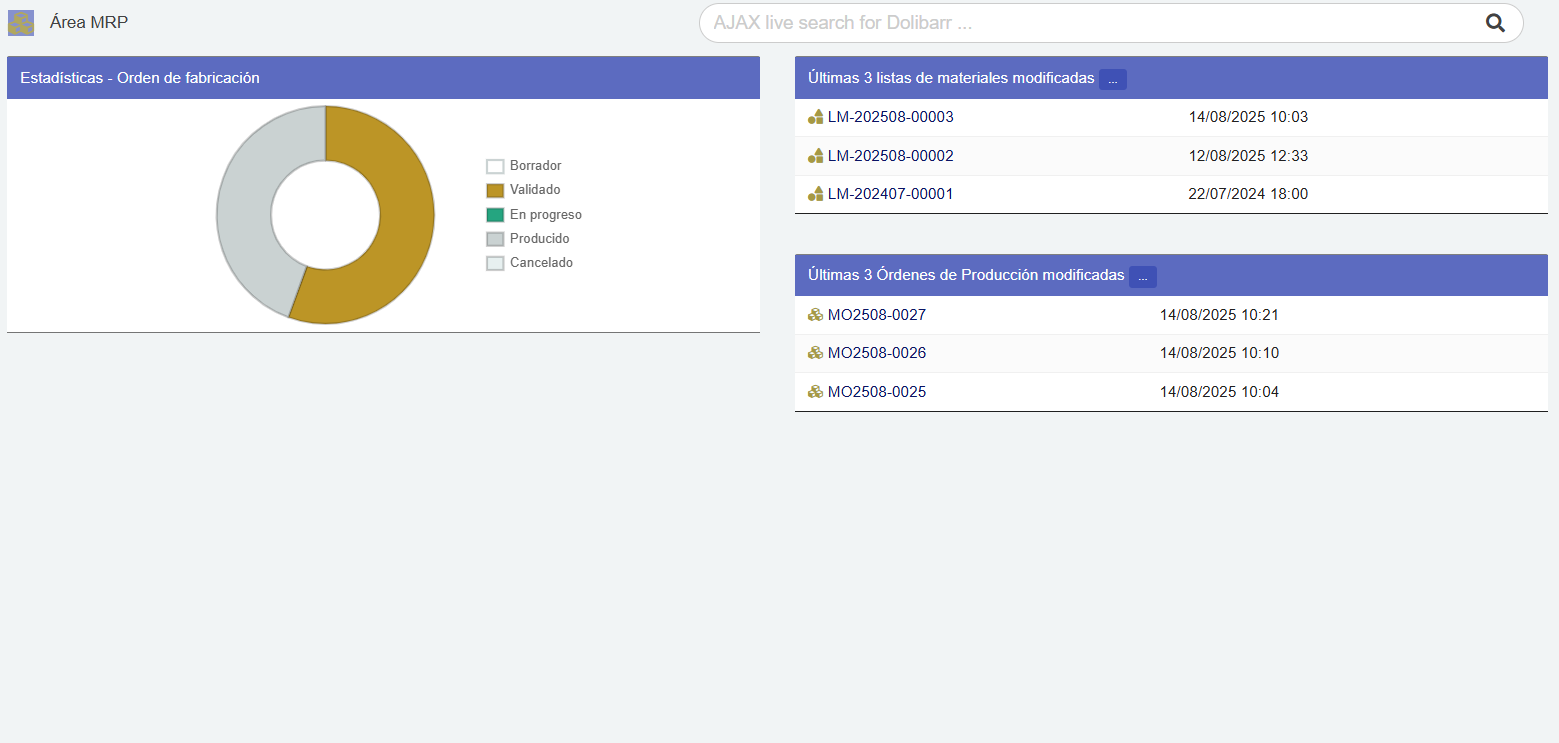Click the order icon beside MO2508-0026
The width and height of the screenshot is (1559, 743).
point(815,353)
